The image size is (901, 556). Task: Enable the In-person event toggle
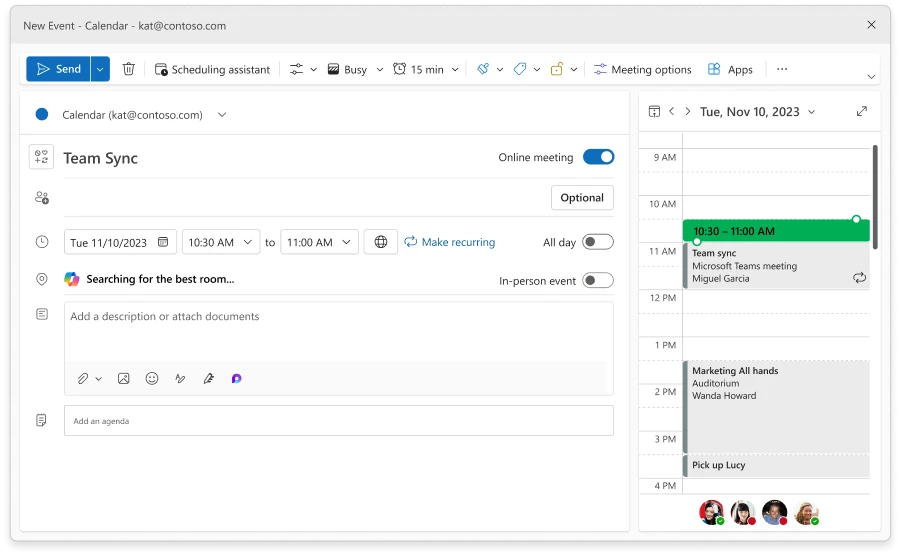[x=598, y=281]
